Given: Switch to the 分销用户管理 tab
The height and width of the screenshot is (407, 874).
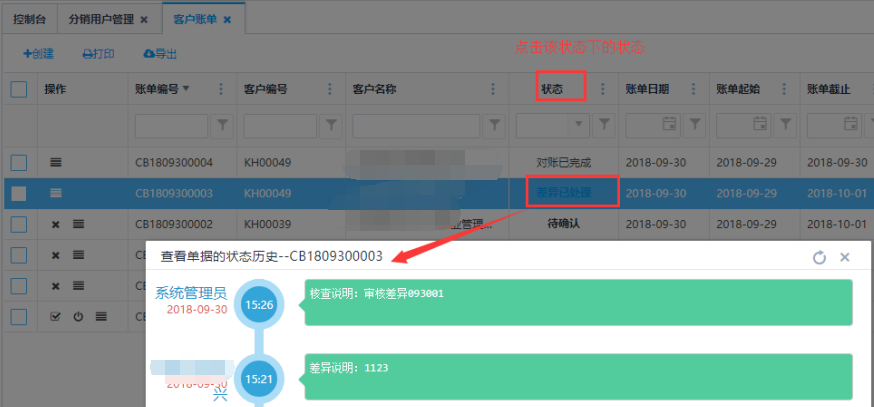Looking at the screenshot, I should (102, 19).
